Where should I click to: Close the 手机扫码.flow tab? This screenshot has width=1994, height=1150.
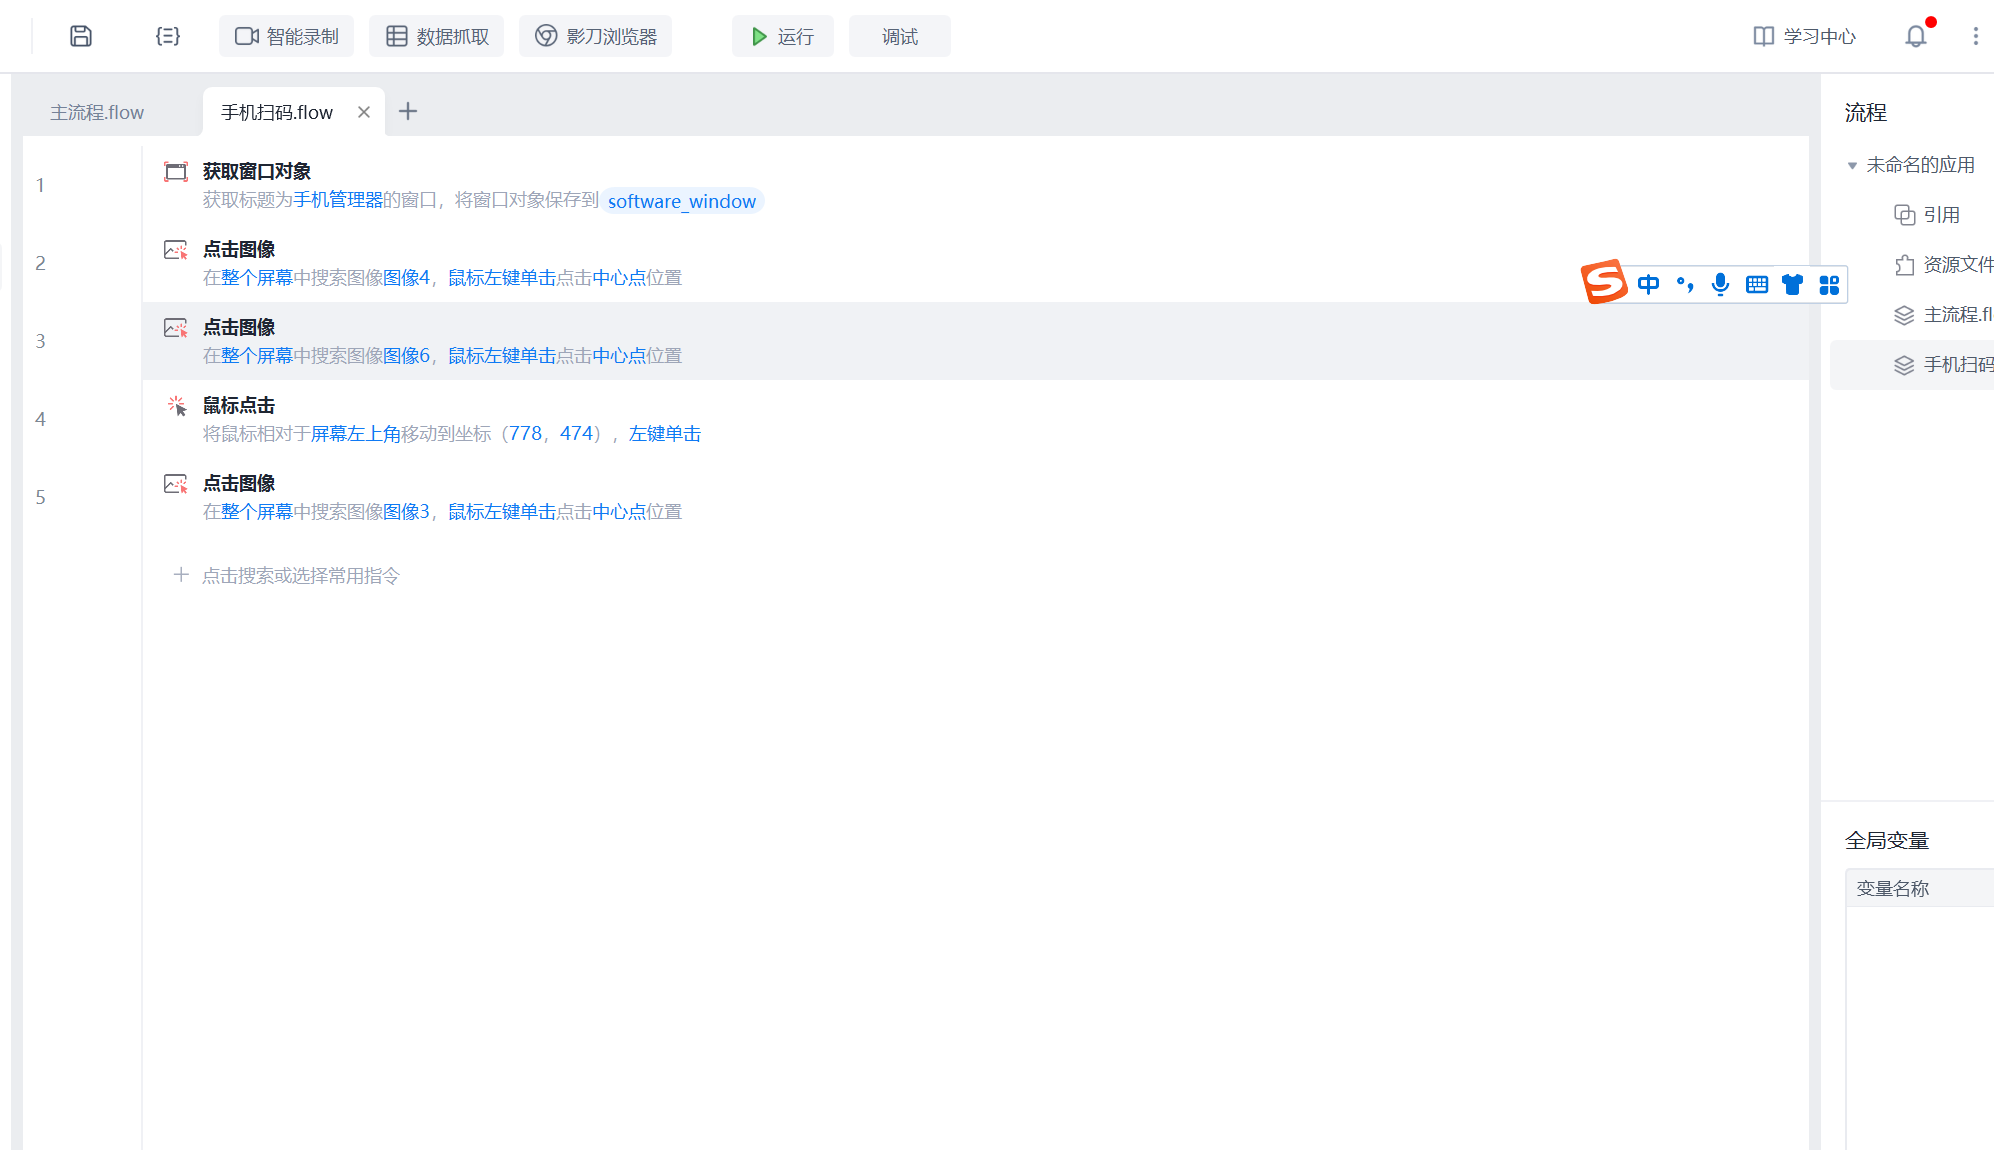tap(364, 112)
